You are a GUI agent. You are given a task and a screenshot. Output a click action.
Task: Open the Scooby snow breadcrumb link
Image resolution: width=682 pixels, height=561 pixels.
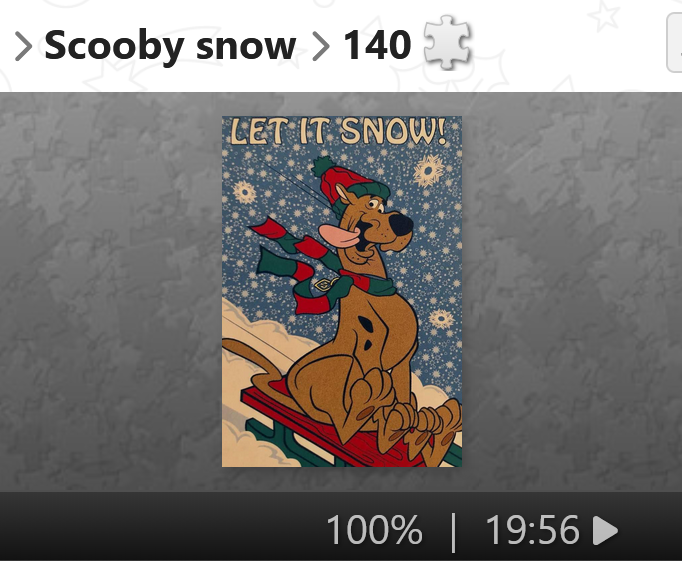click(x=170, y=46)
